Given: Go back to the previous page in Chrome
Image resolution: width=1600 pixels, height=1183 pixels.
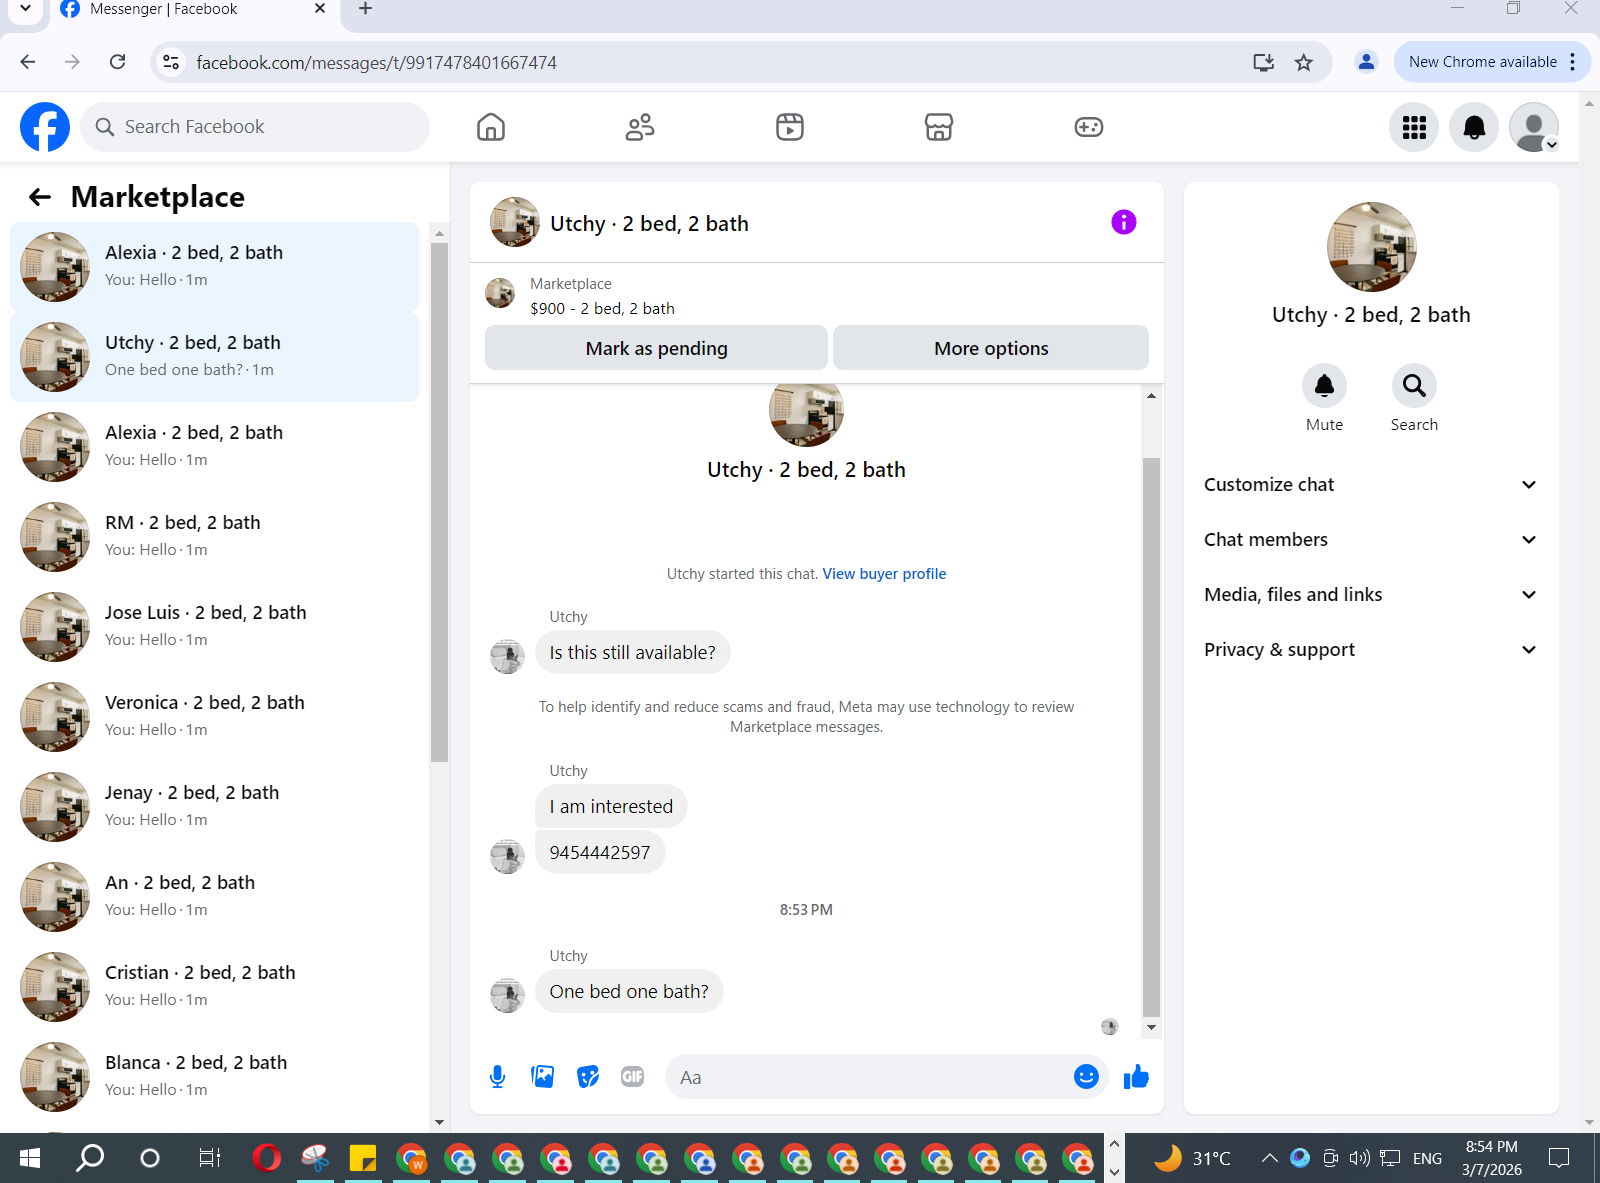Looking at the screenshot, I should [x=28, y=62].
